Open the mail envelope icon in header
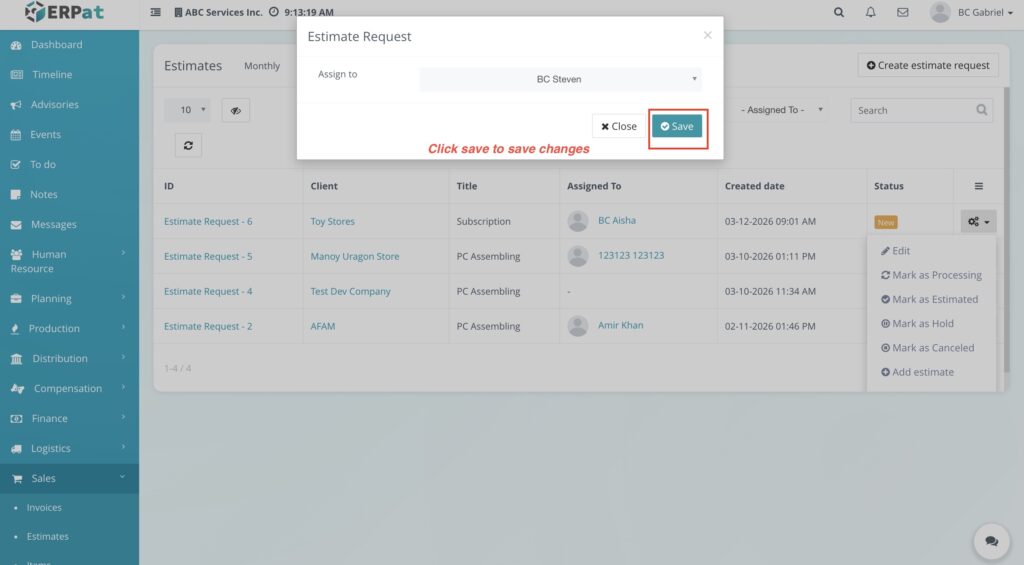 [903, 12]
